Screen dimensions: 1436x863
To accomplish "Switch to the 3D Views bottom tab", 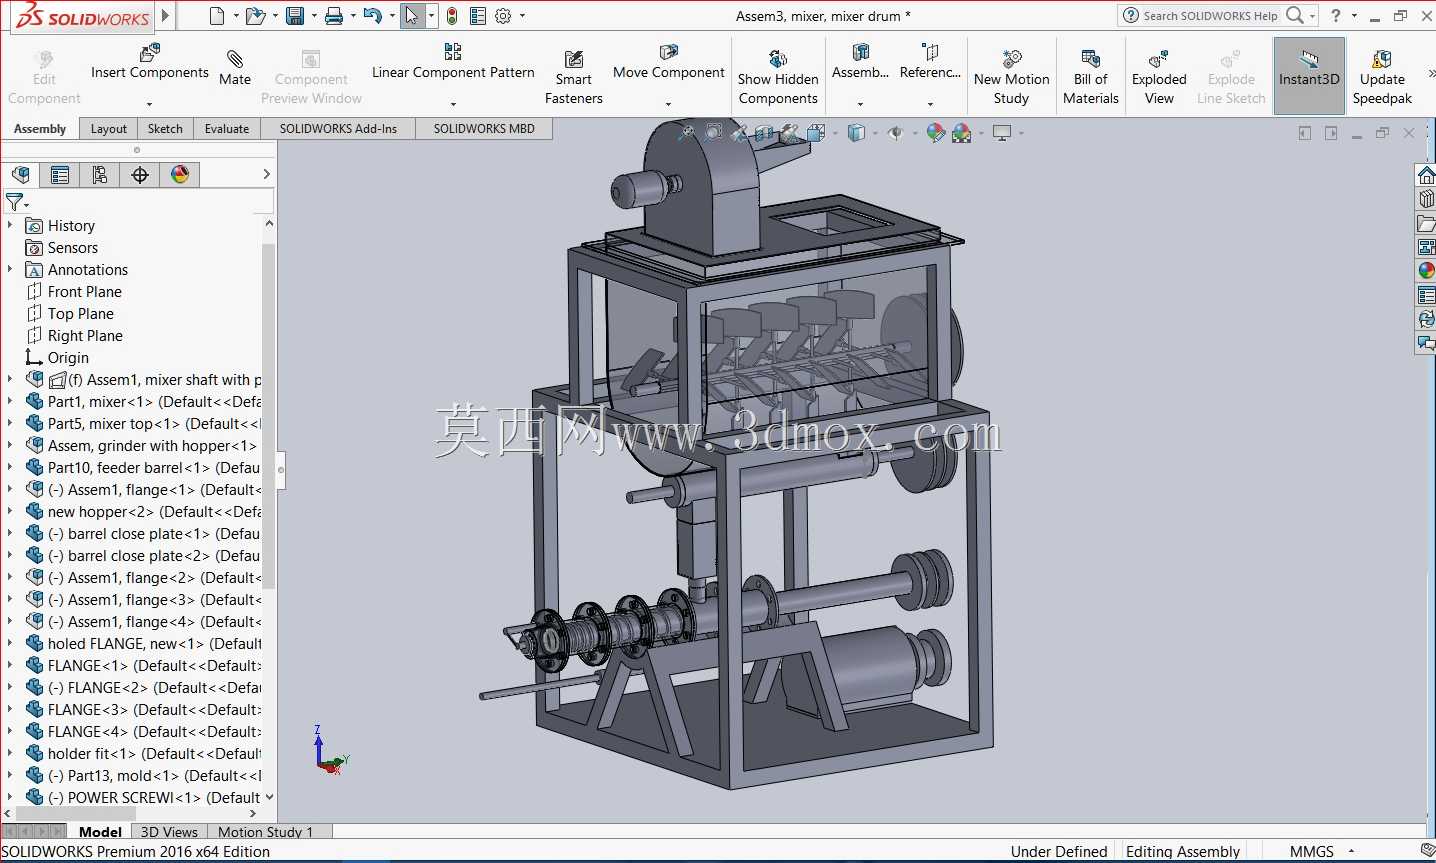I will point(169,832).
